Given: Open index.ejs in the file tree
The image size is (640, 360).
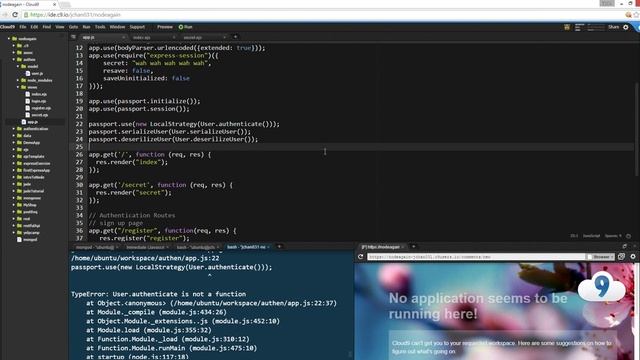Looking at the screenshot, I should pyautogui.click(x=39, y=94).
